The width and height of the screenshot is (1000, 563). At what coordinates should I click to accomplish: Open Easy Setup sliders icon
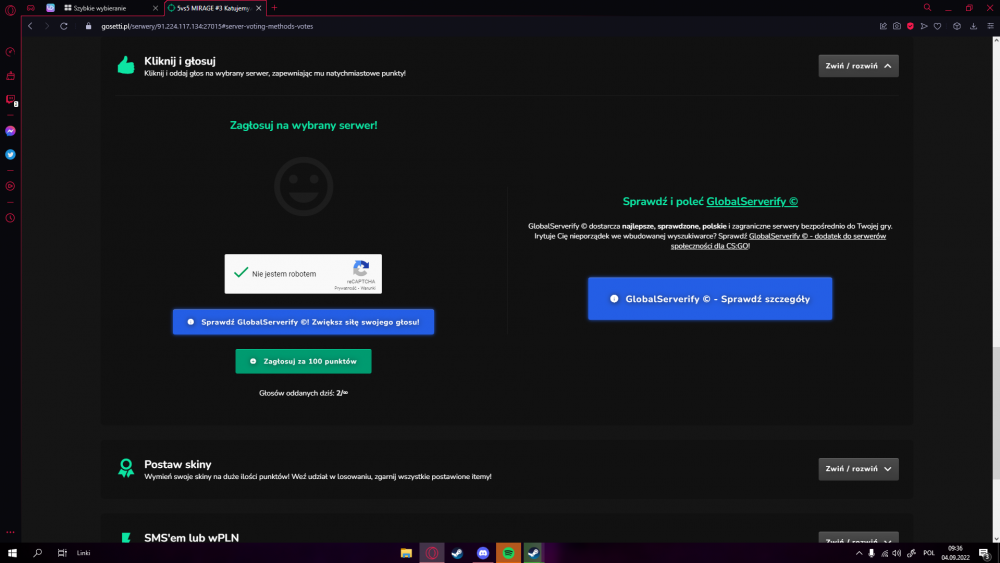click(x=990, y=26)
